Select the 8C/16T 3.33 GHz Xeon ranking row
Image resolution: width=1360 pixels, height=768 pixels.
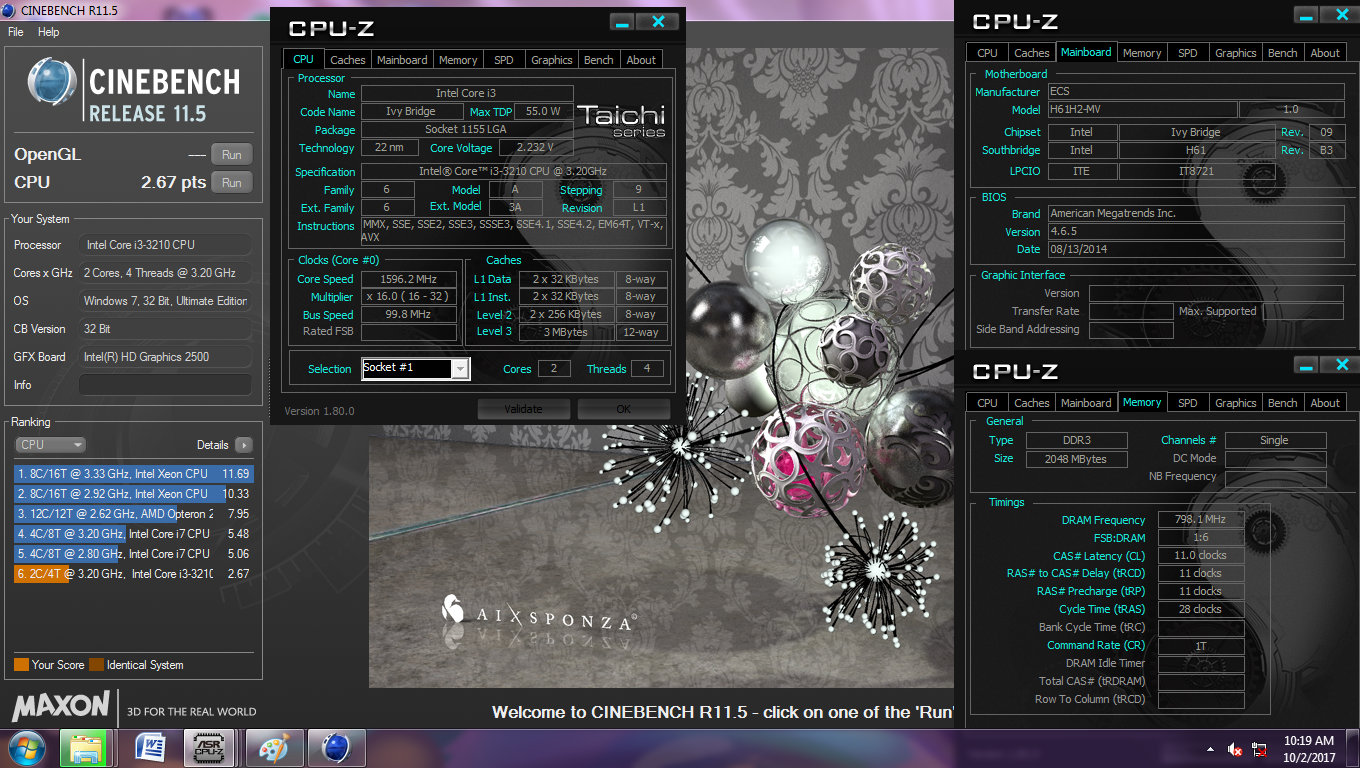[134, 474]
